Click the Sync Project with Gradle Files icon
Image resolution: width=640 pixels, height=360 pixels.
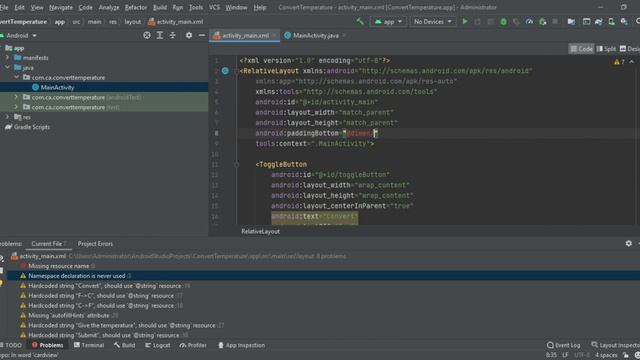coord(599,22)
